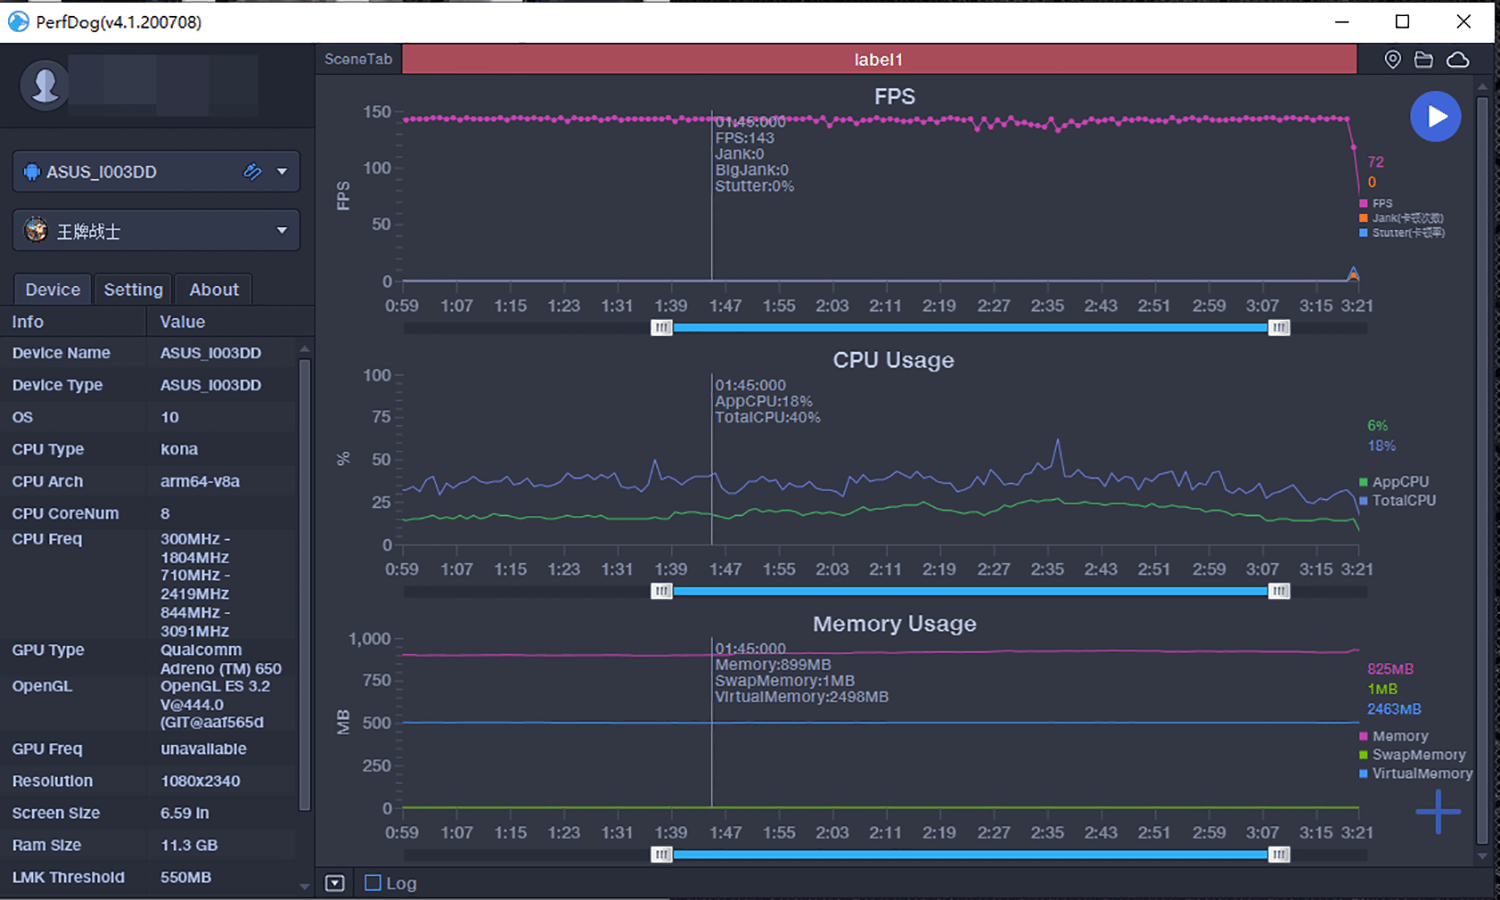Click the location pin icon in toolbar

(x=1392, y=60)
